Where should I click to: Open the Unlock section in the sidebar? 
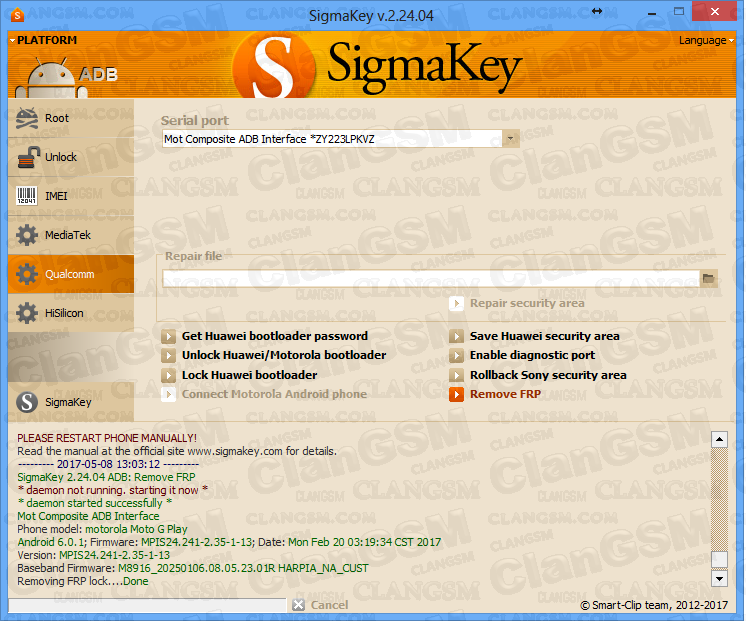click(x=71, y=157)
